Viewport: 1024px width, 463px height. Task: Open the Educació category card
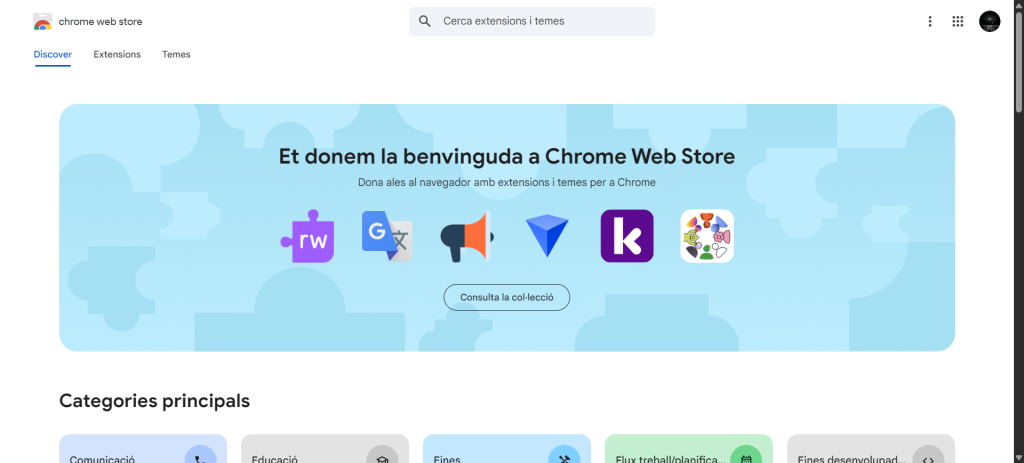point(325,450)
